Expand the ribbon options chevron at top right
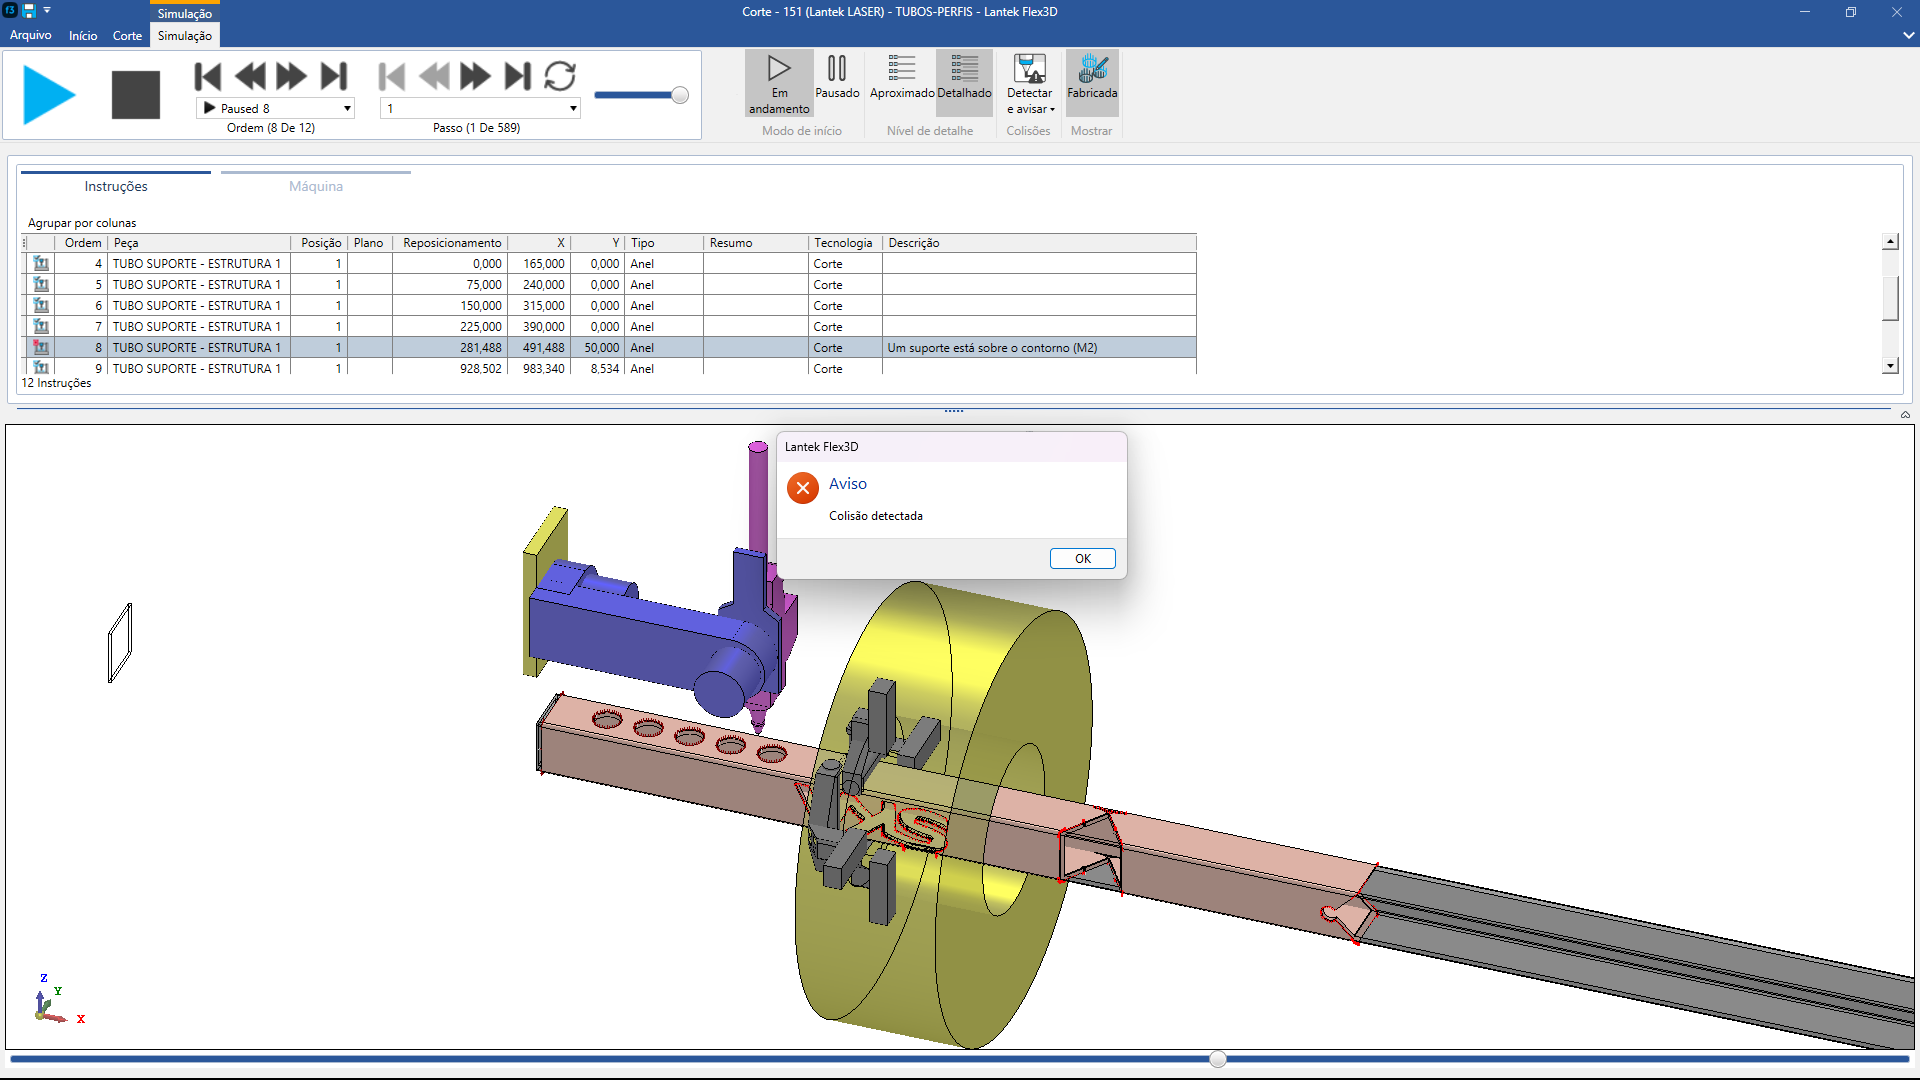Screen dimensions: 1920x1080 click(1908, 35)
